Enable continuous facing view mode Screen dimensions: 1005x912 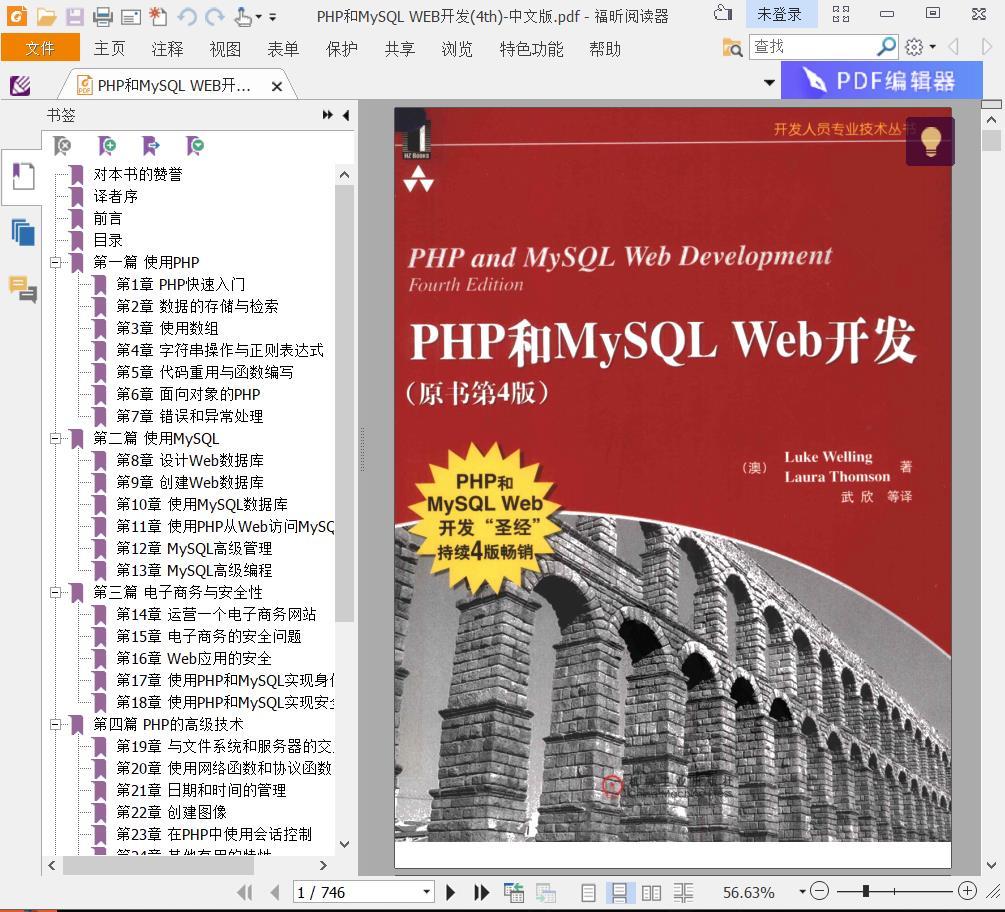(683, 893)
